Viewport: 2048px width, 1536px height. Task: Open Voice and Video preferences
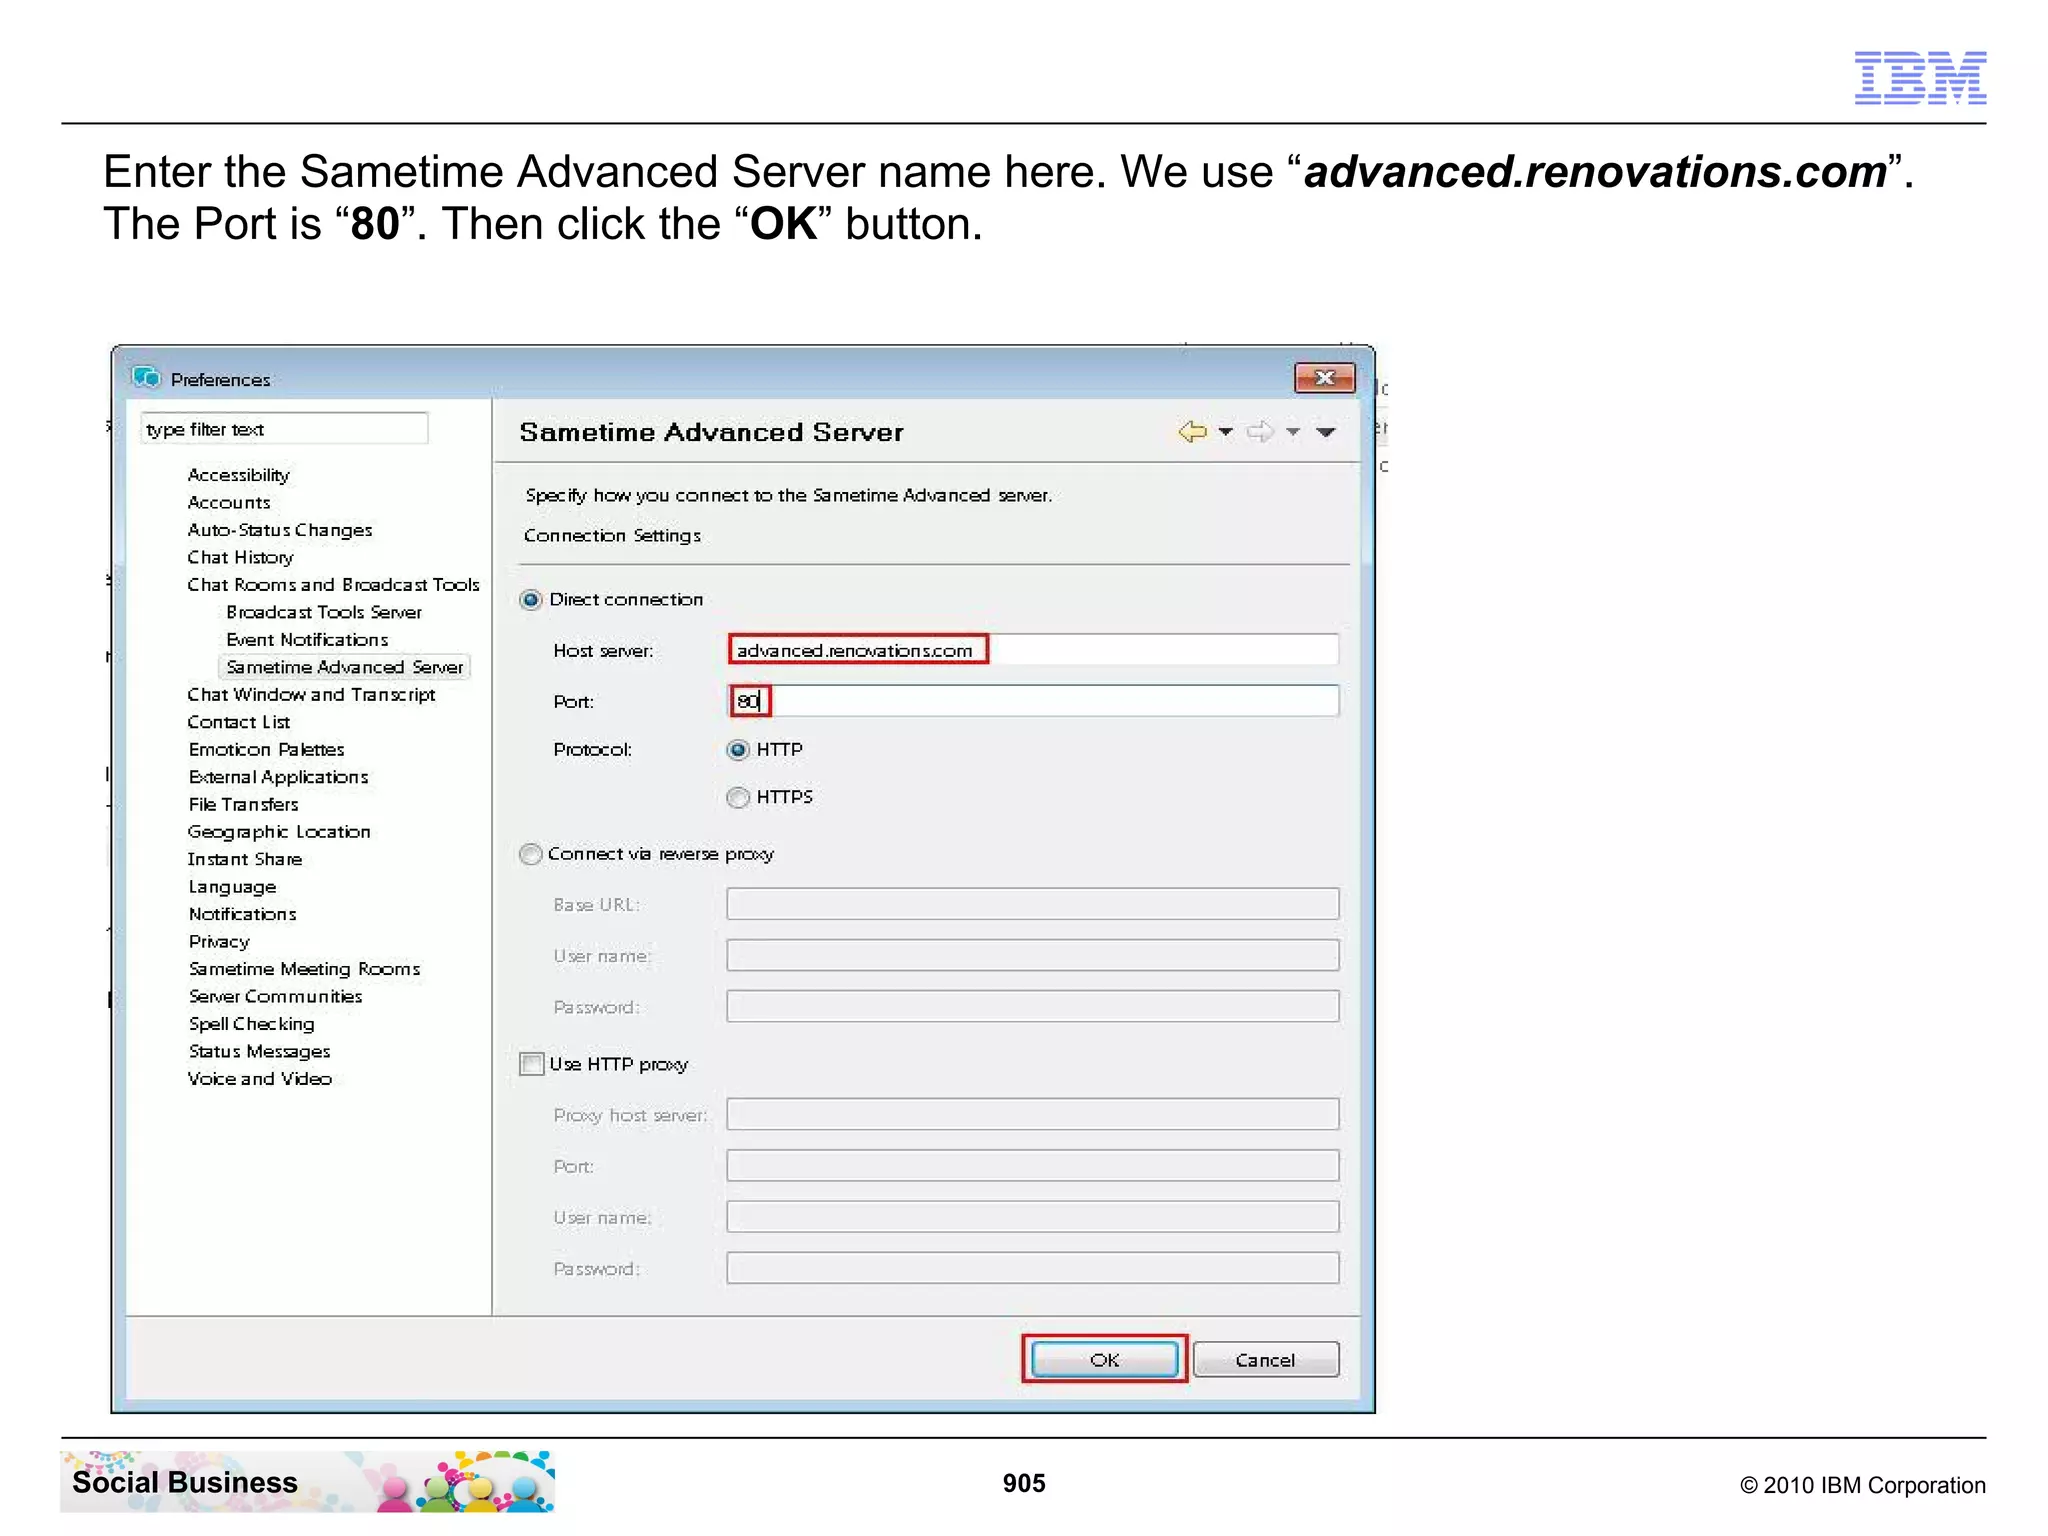coord(260,1079)
